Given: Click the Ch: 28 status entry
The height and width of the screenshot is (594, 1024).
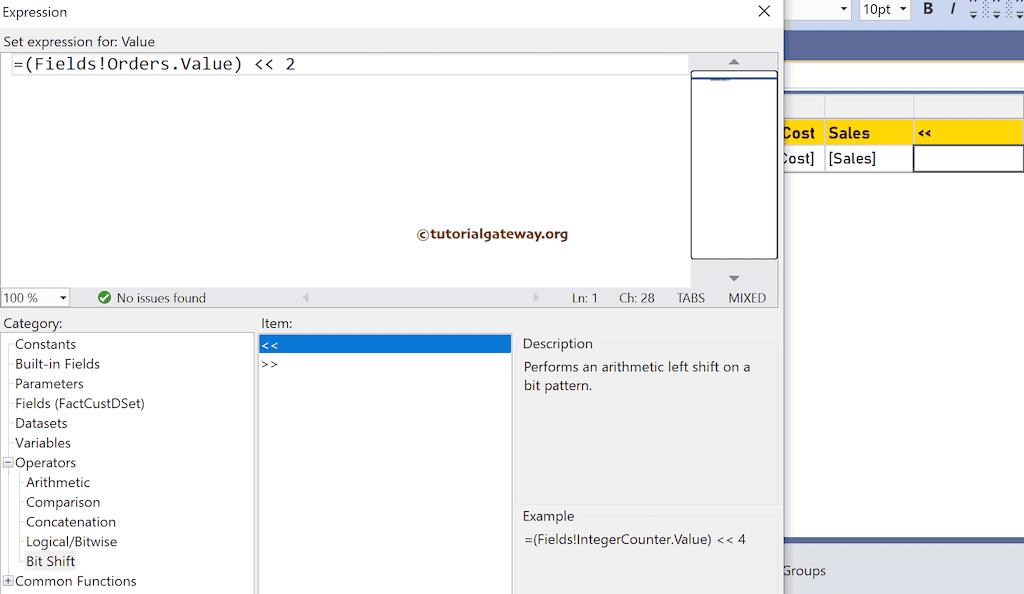Looking at the screenshot, I should [x=637, y=298].
